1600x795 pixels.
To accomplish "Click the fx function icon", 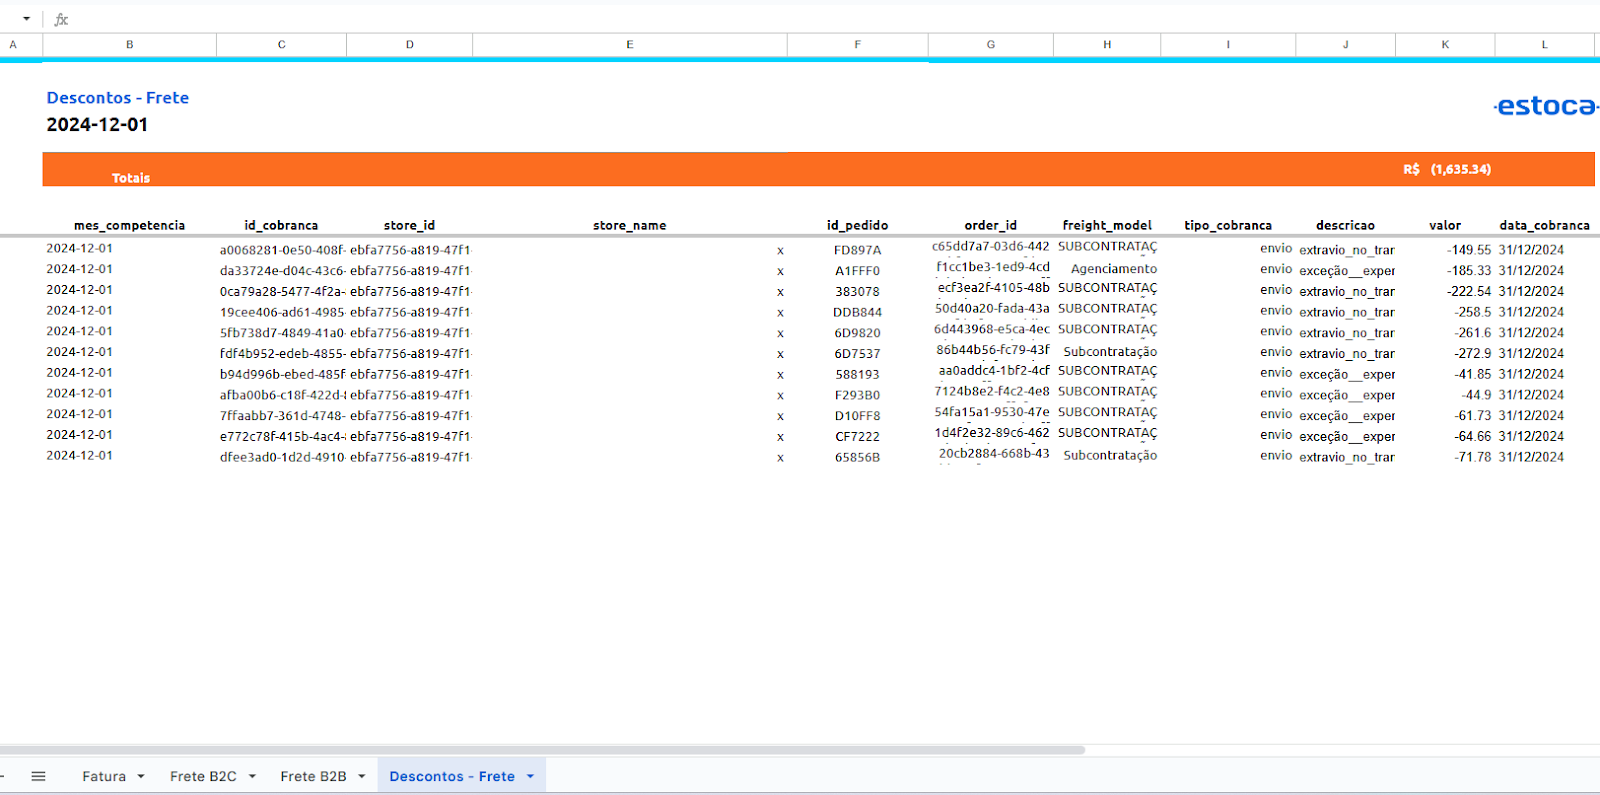I will pyautogui.click(x=61, y=19).
